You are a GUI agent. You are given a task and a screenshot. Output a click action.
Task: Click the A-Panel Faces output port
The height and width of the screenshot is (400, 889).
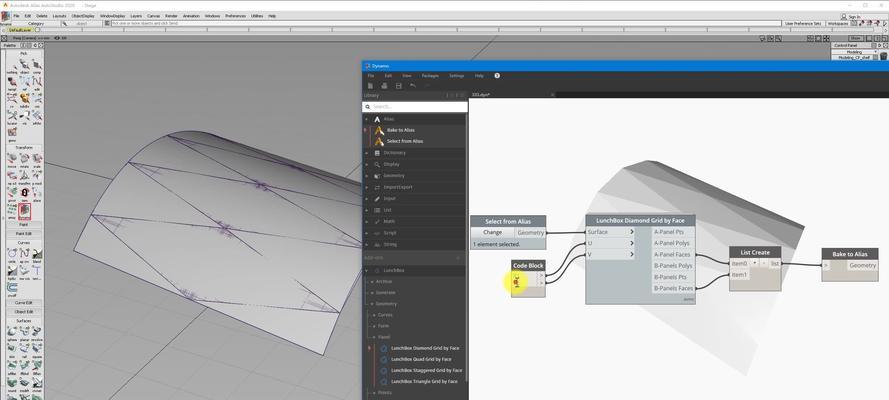pos(673,255)
